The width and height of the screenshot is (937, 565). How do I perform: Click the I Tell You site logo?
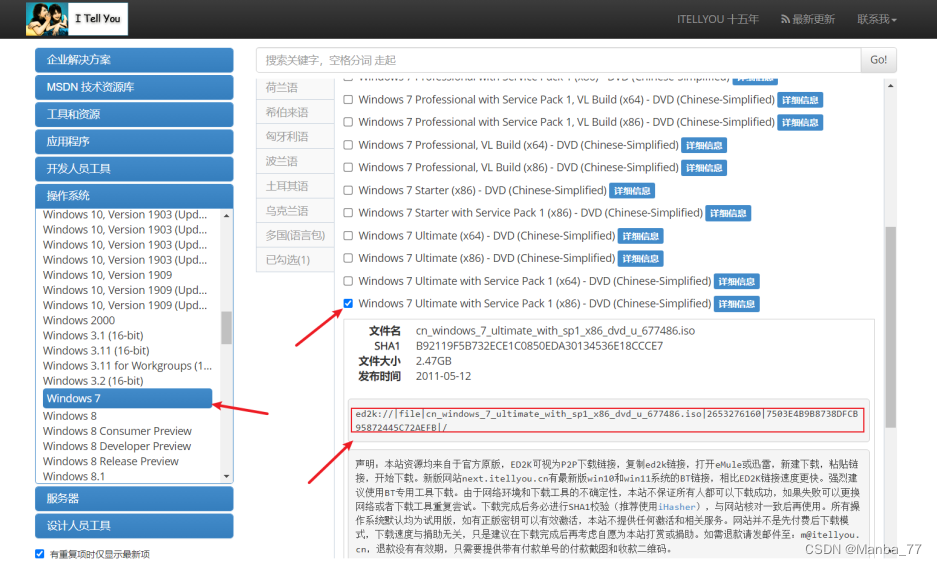coord(76,19)
